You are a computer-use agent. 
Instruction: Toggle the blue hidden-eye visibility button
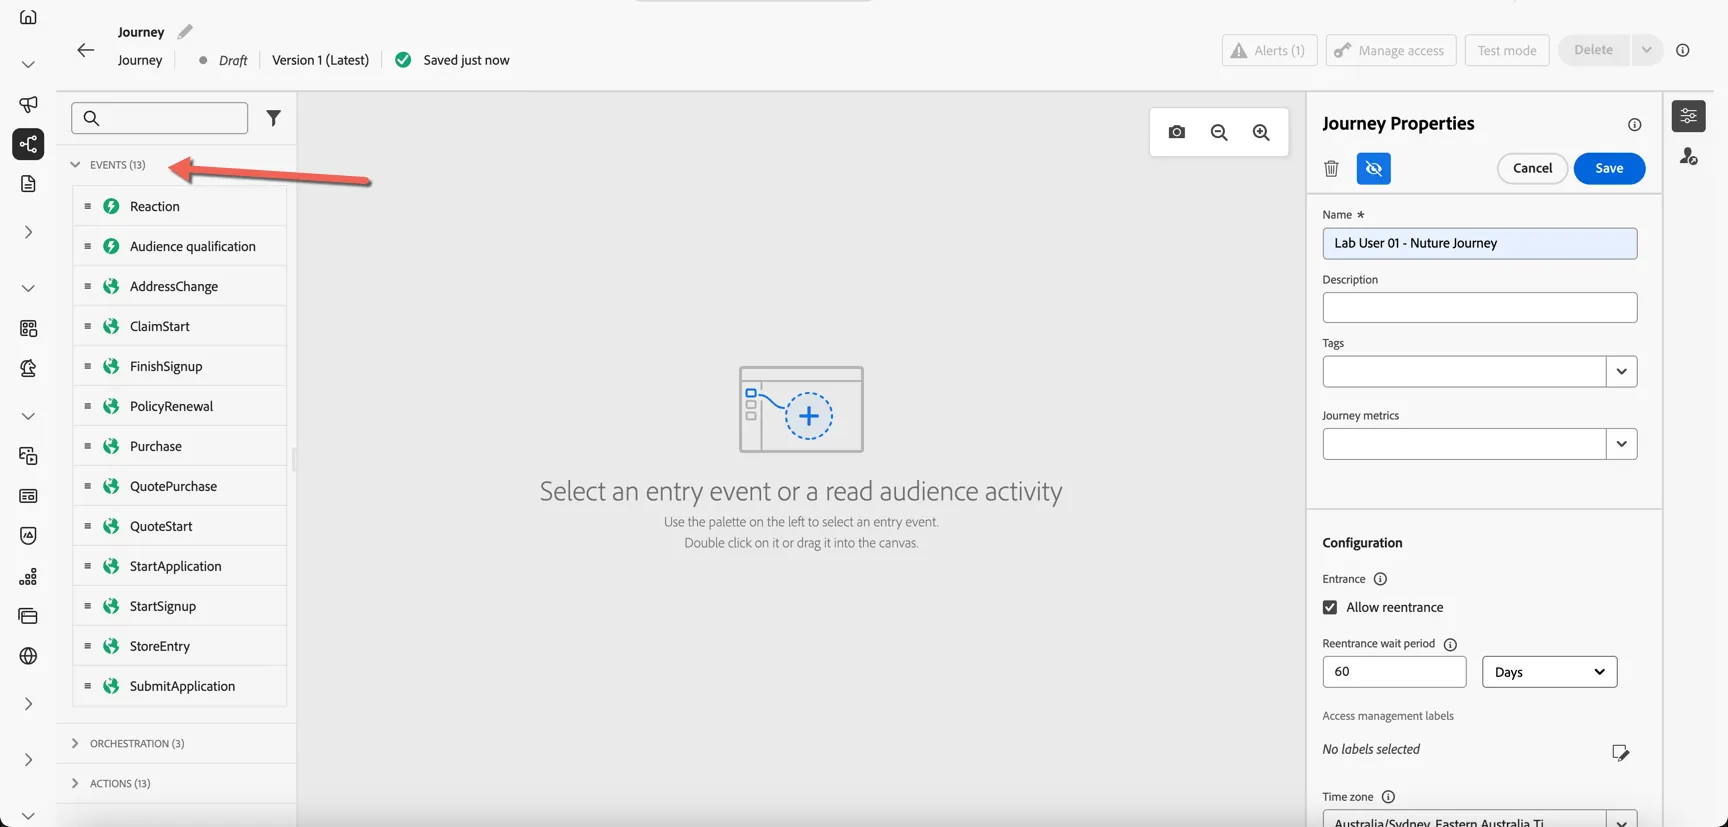click(x=1374, y=168)
